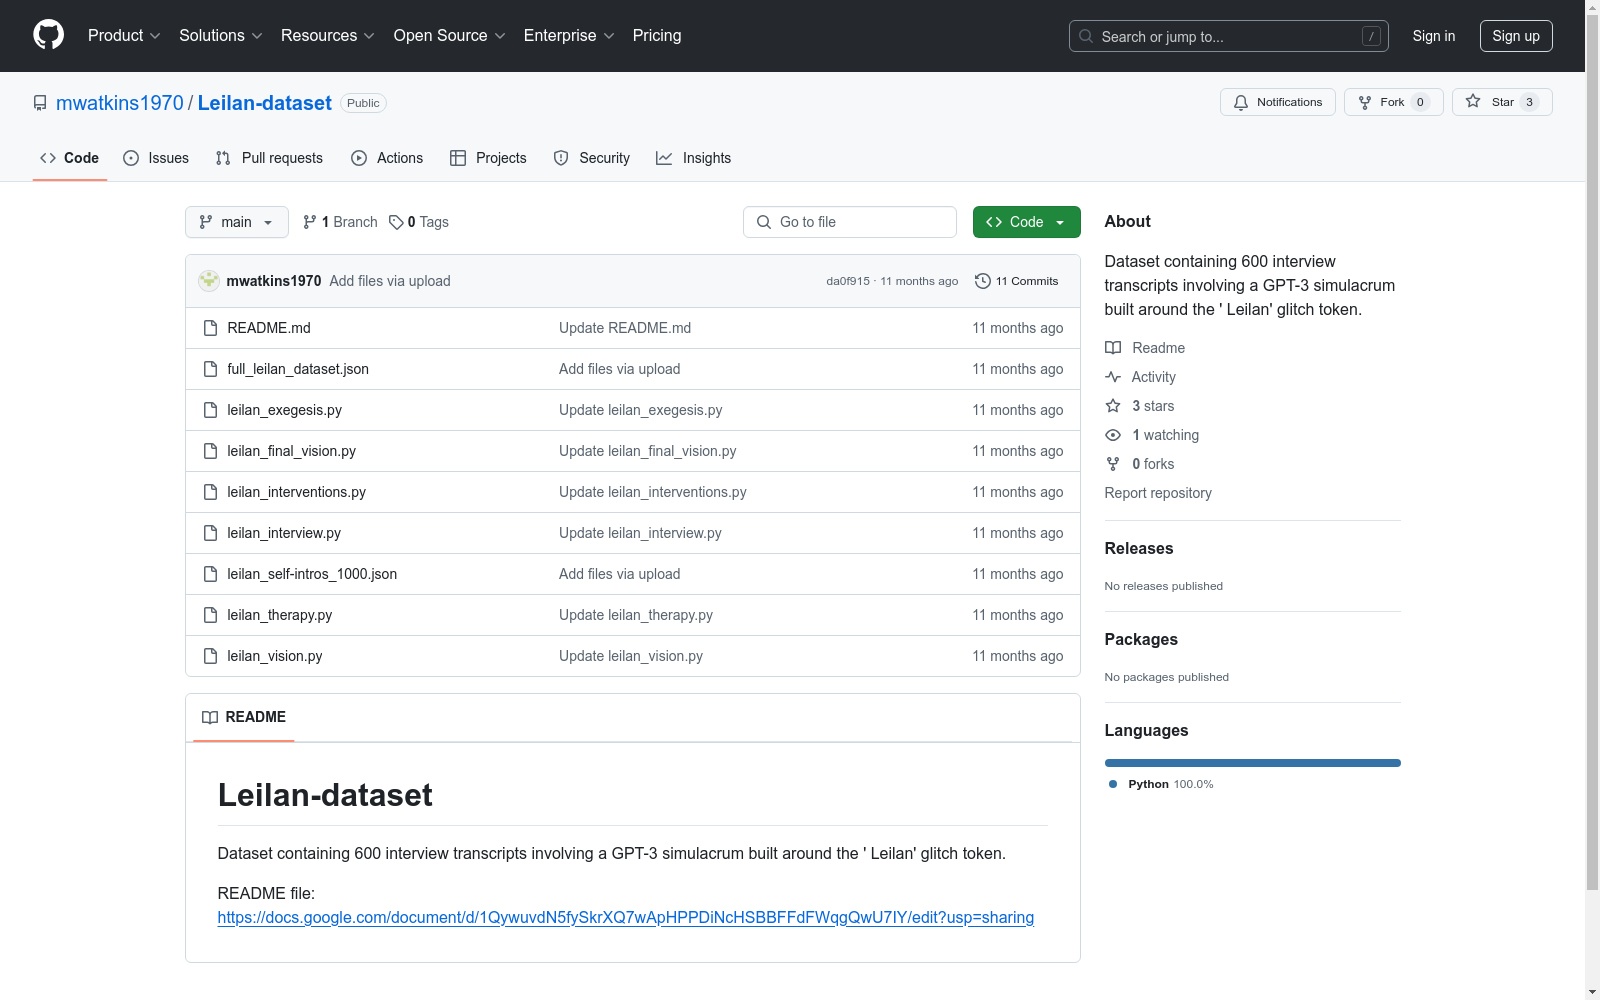Open the Google Docs README link
The width and height of the screenshot is (1600, 1000).
(x=626, y=917)
